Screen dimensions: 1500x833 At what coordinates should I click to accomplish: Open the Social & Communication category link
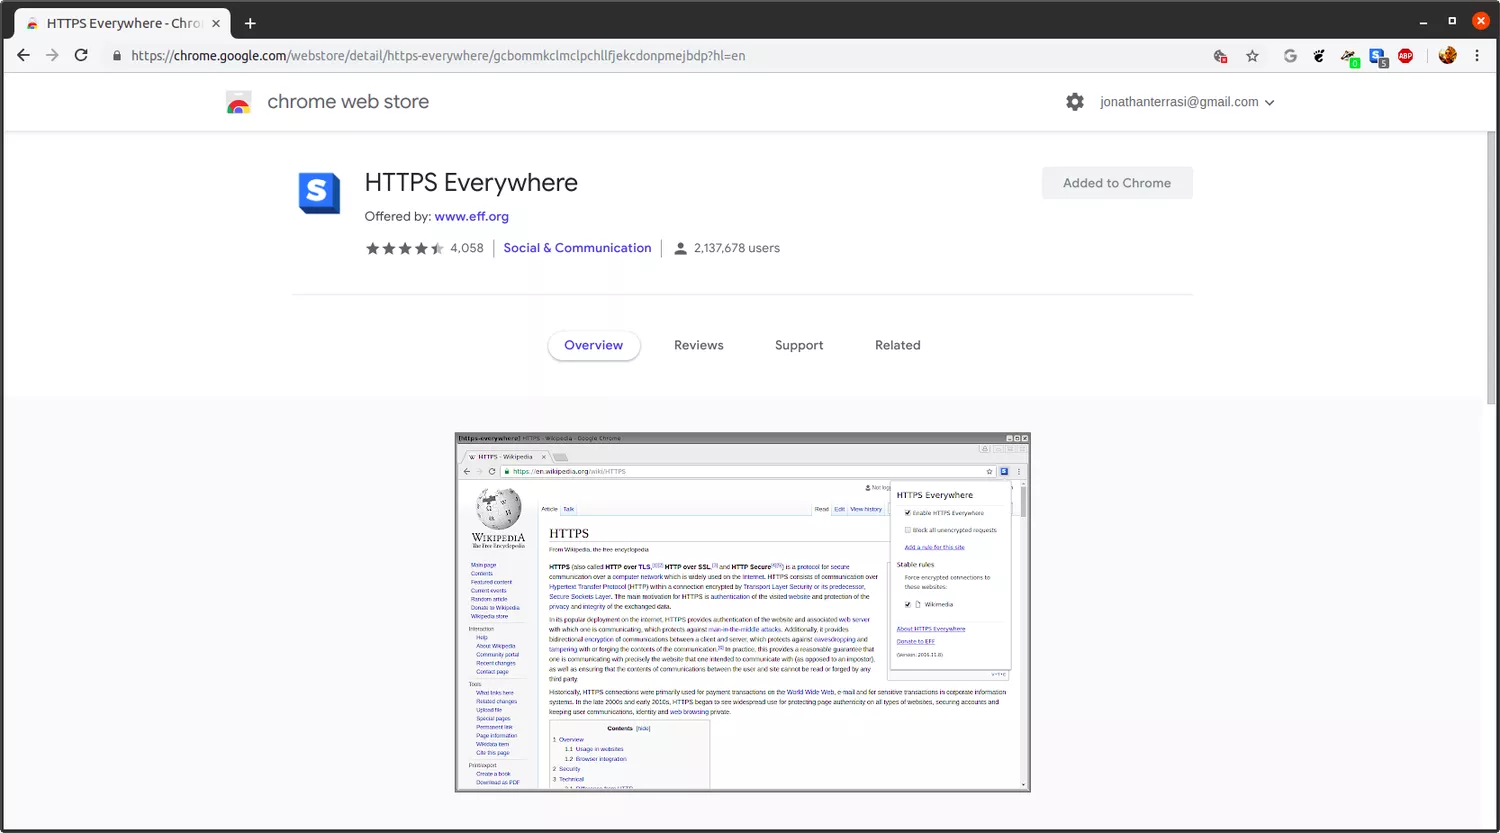[x=577, y=248]
